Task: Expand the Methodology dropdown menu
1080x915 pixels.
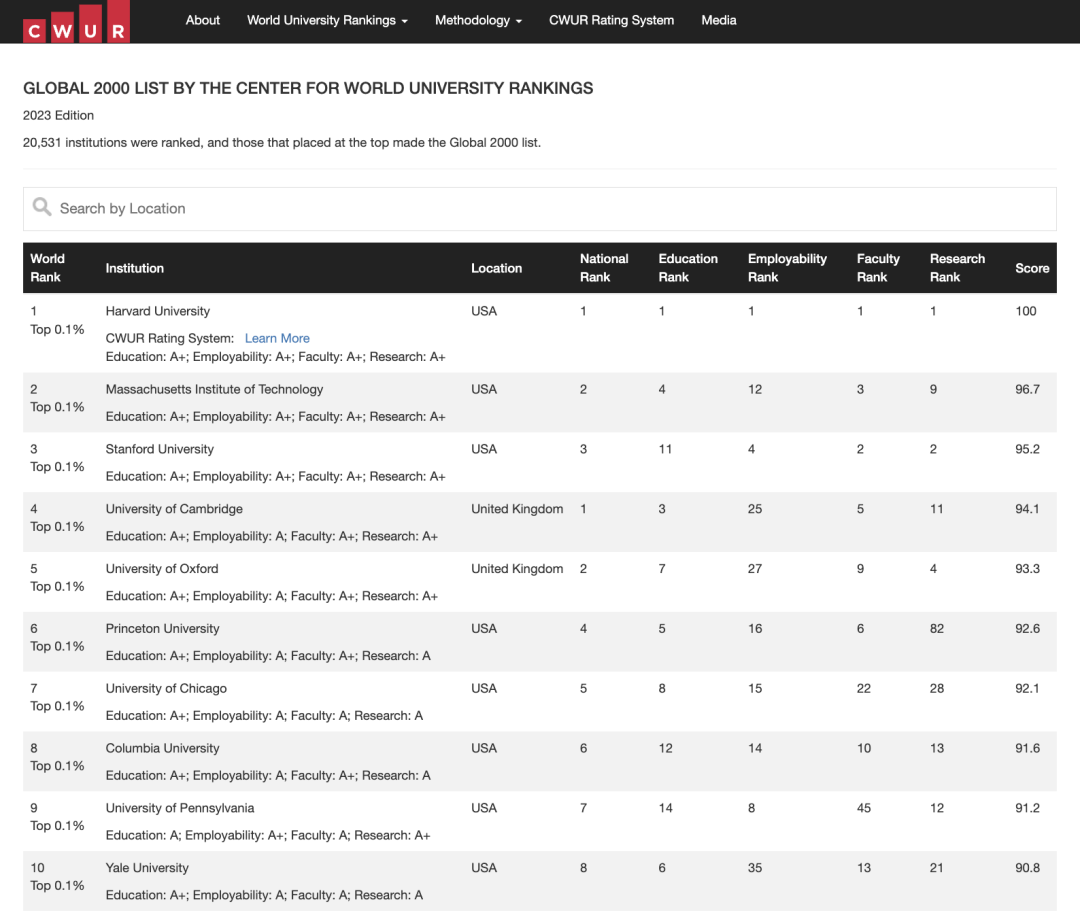Action: (x=478, y=20)
